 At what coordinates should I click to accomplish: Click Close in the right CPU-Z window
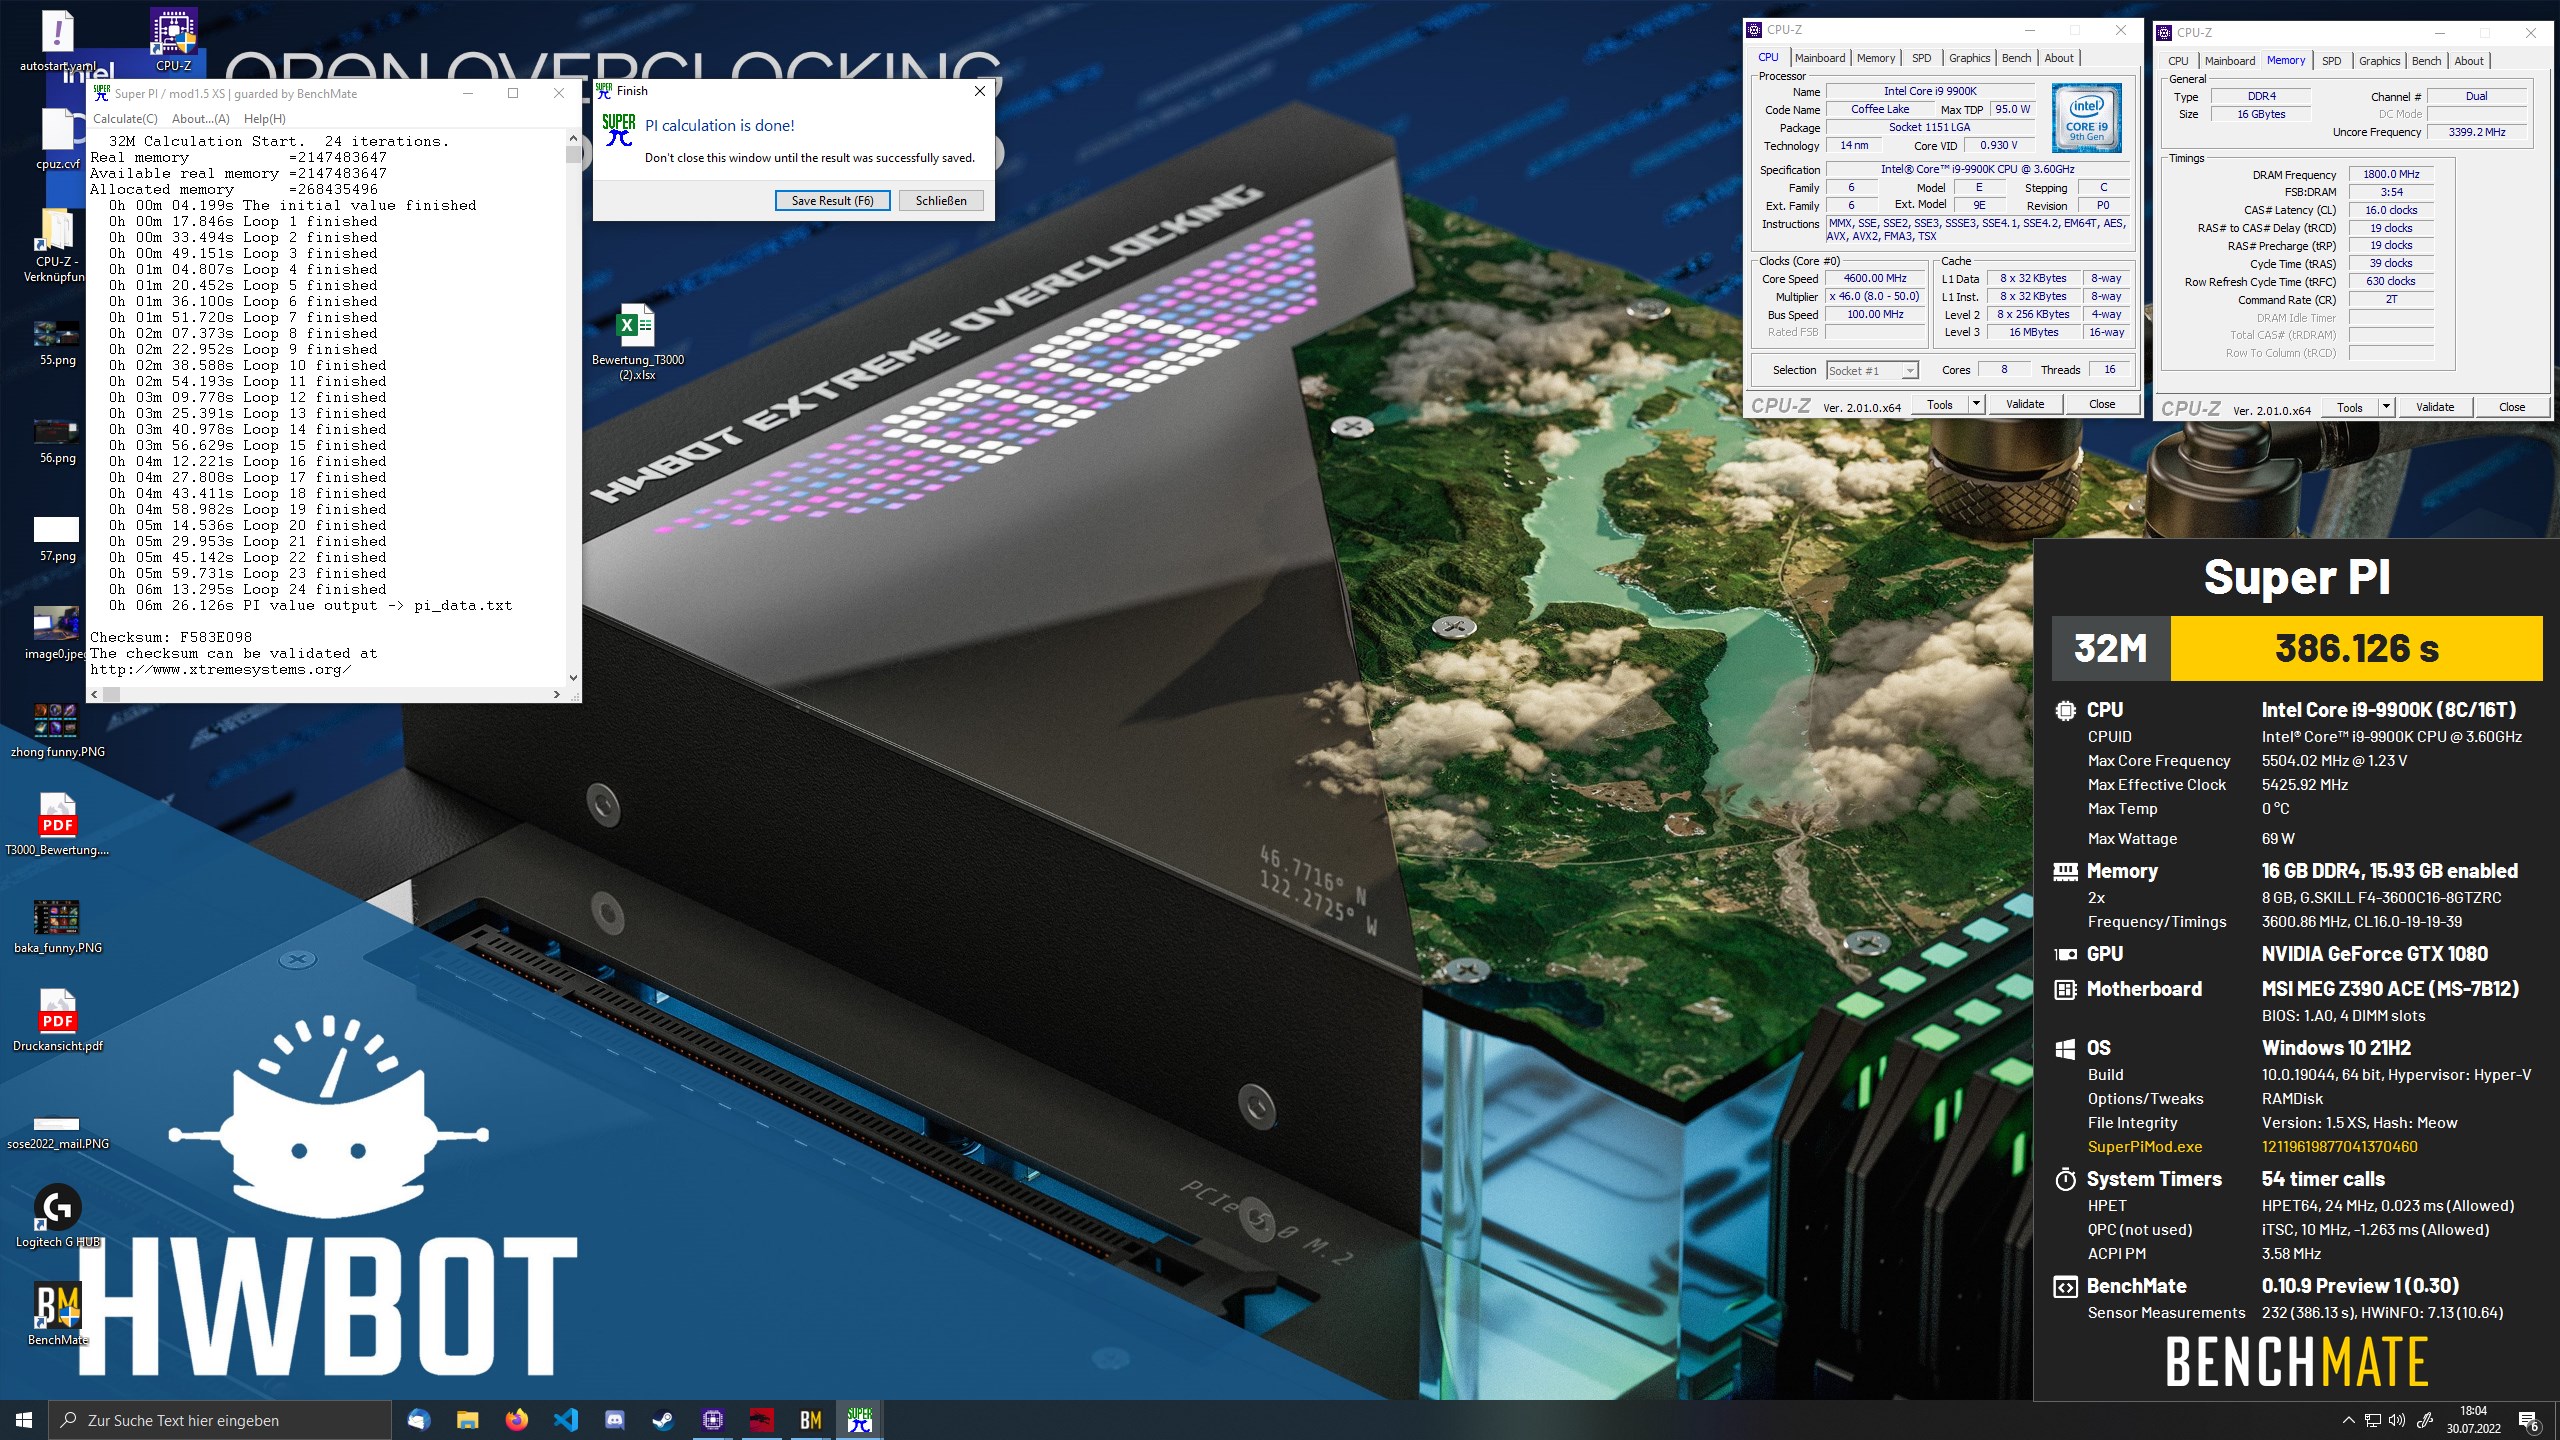pos(2512,407)
